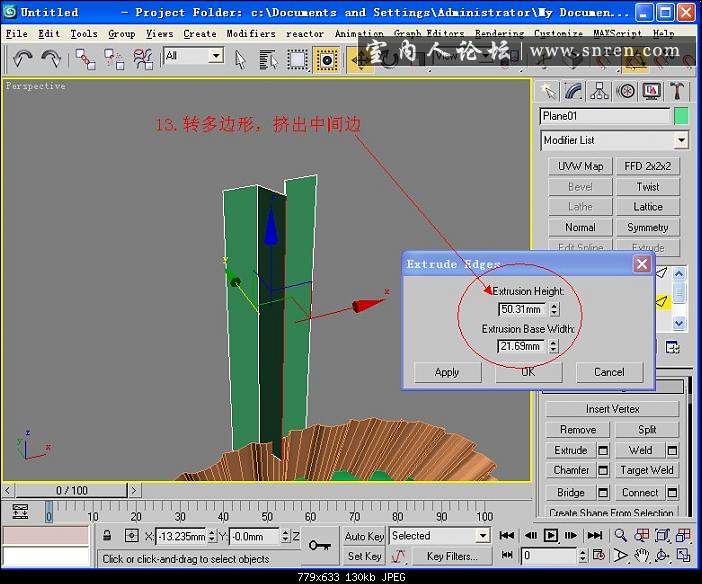Open the Modifiers menu
This screenshot has width=702, height=584.
point(250,33)
